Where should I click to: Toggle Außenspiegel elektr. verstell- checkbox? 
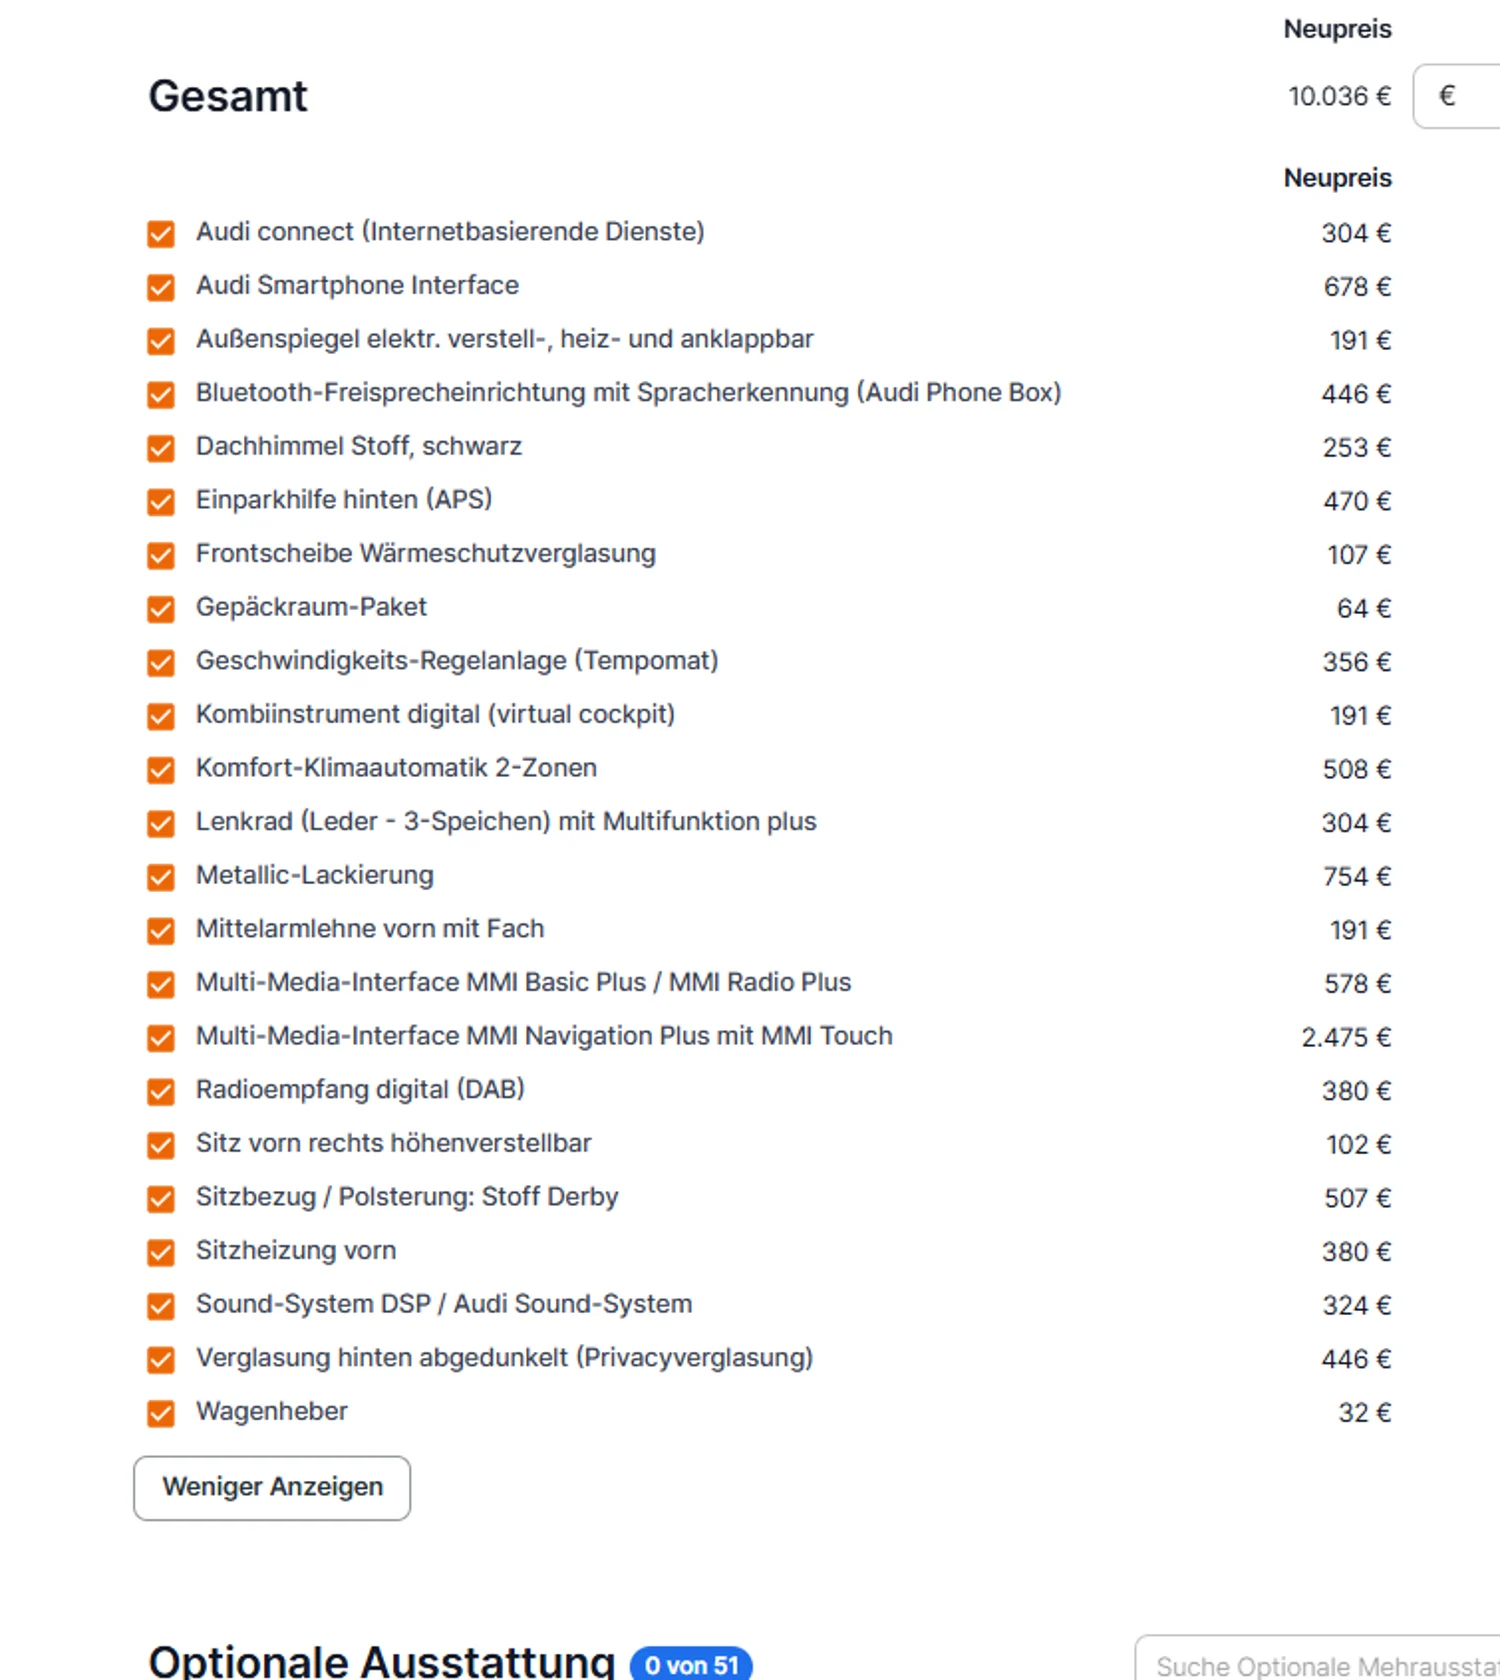pos(161,341)
